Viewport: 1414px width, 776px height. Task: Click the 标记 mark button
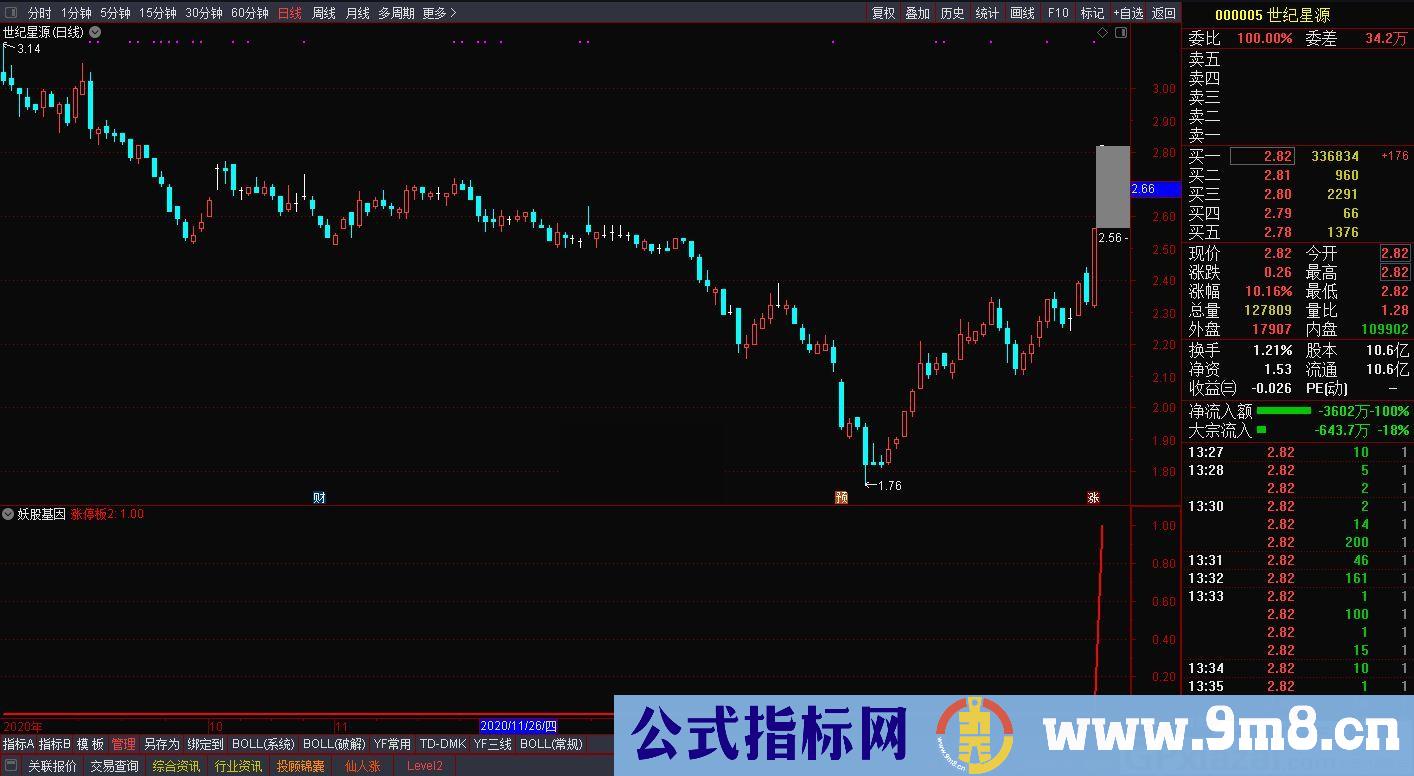pos(1092,13)
